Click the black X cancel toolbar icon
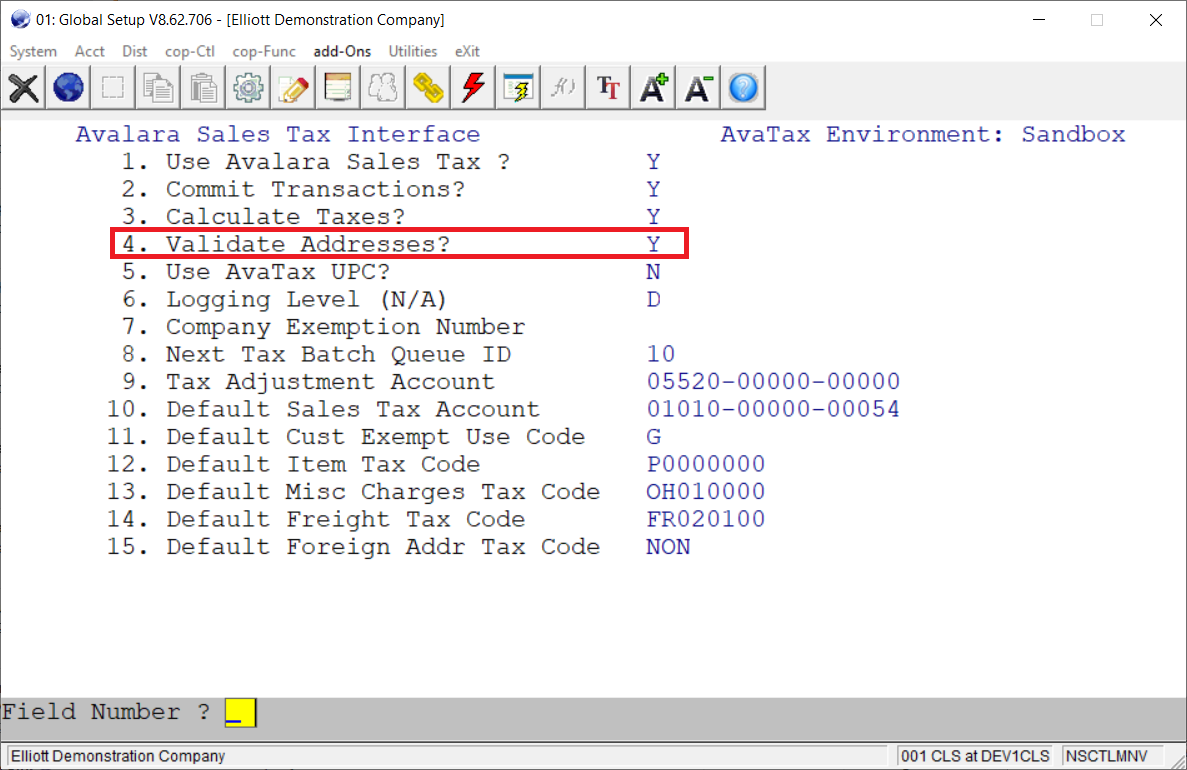Screen dimensions: 1187x770 23,88
